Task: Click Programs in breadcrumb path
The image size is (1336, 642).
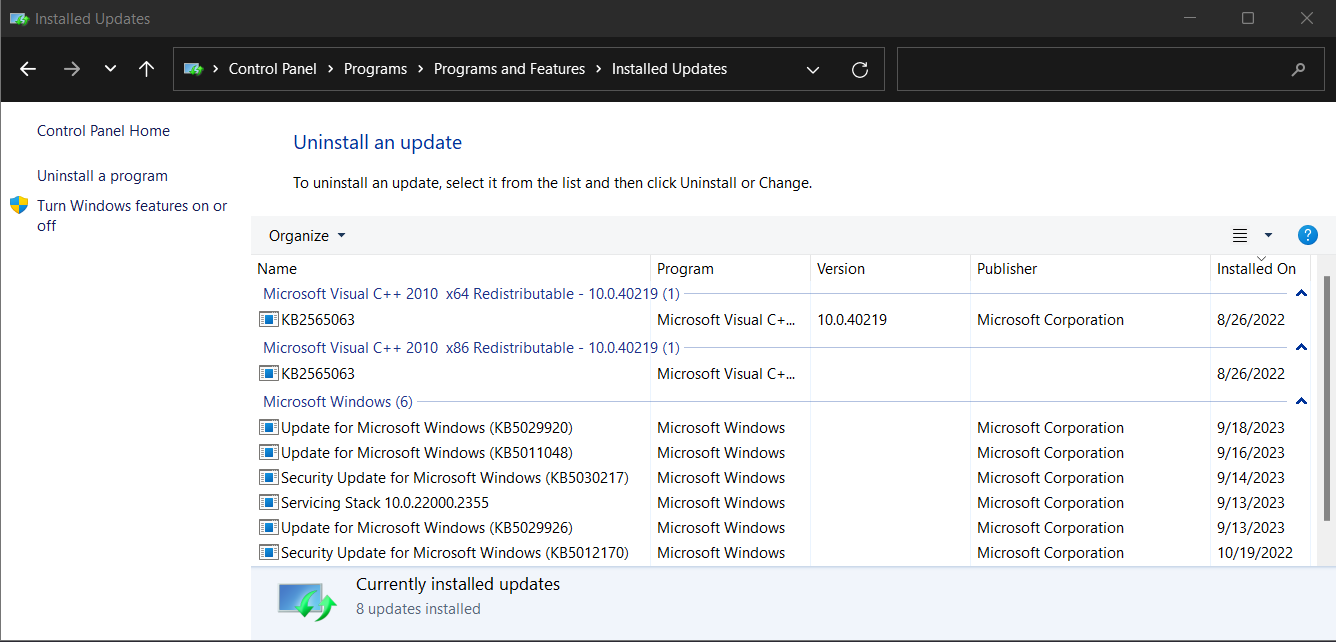Action: (375, 69)
